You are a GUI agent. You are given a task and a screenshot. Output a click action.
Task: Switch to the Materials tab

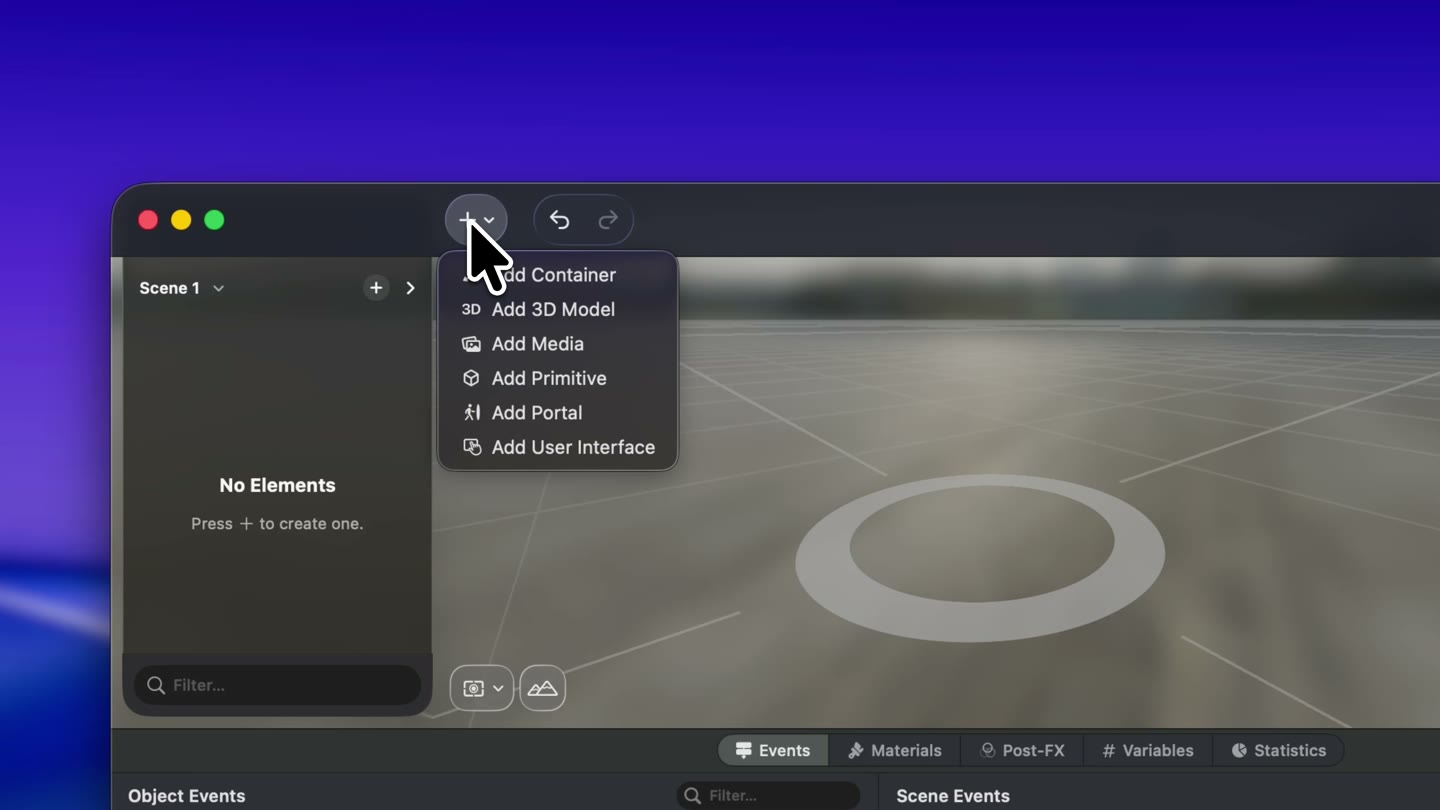click(895, 750)
